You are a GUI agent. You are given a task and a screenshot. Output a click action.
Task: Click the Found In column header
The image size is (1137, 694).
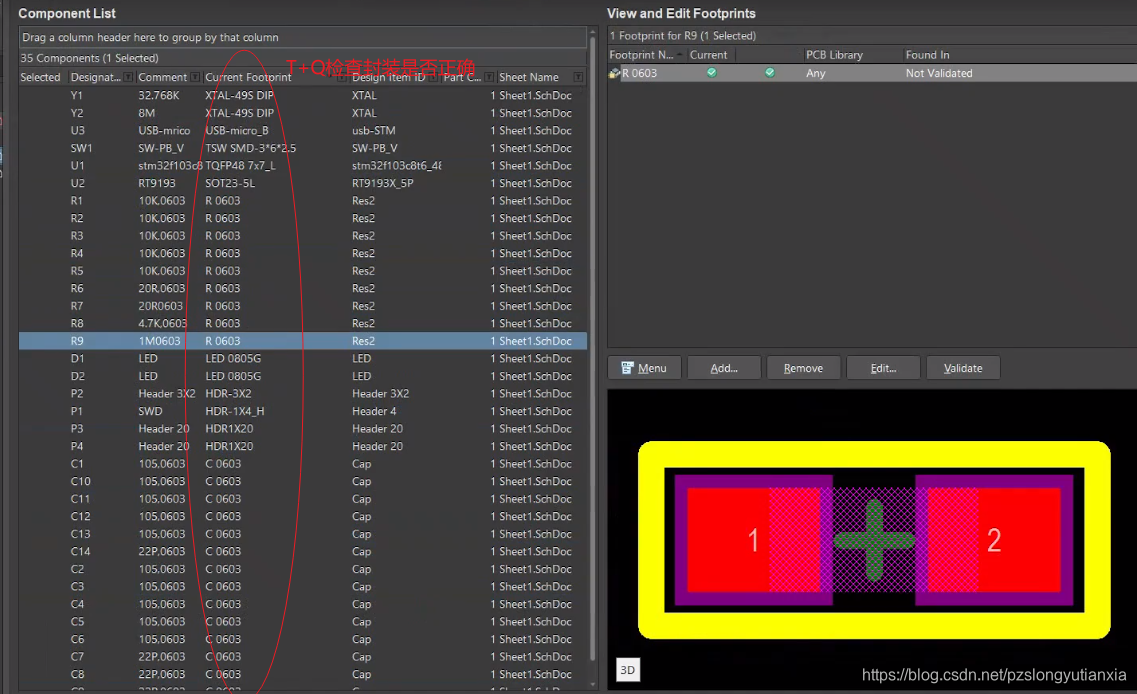(x=927, y=54)
